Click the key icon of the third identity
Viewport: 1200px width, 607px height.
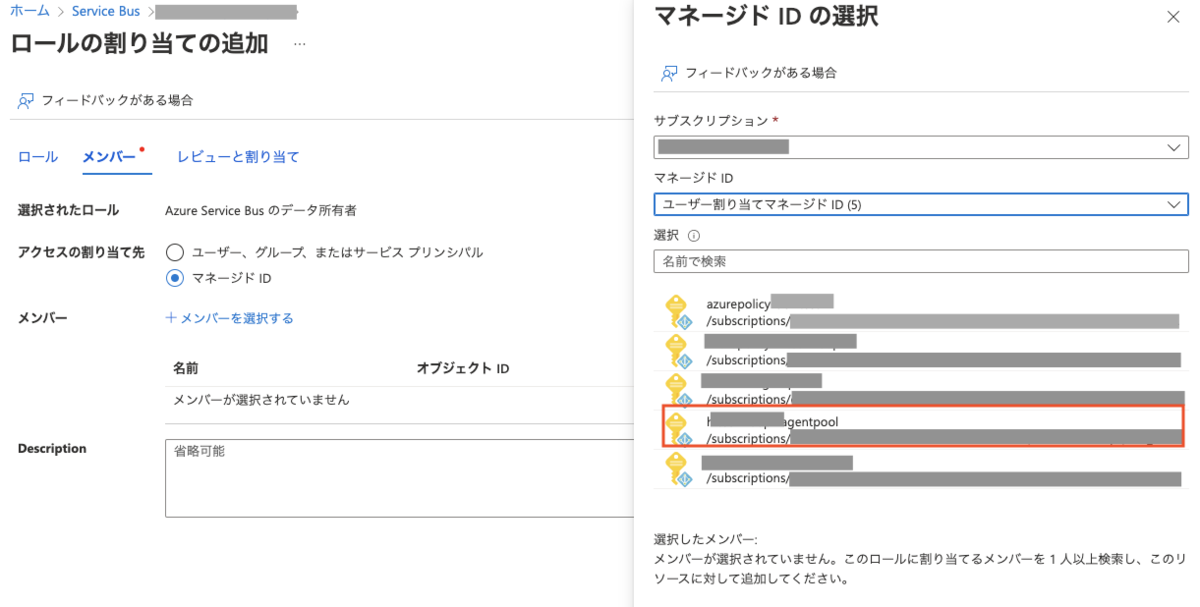679,389
